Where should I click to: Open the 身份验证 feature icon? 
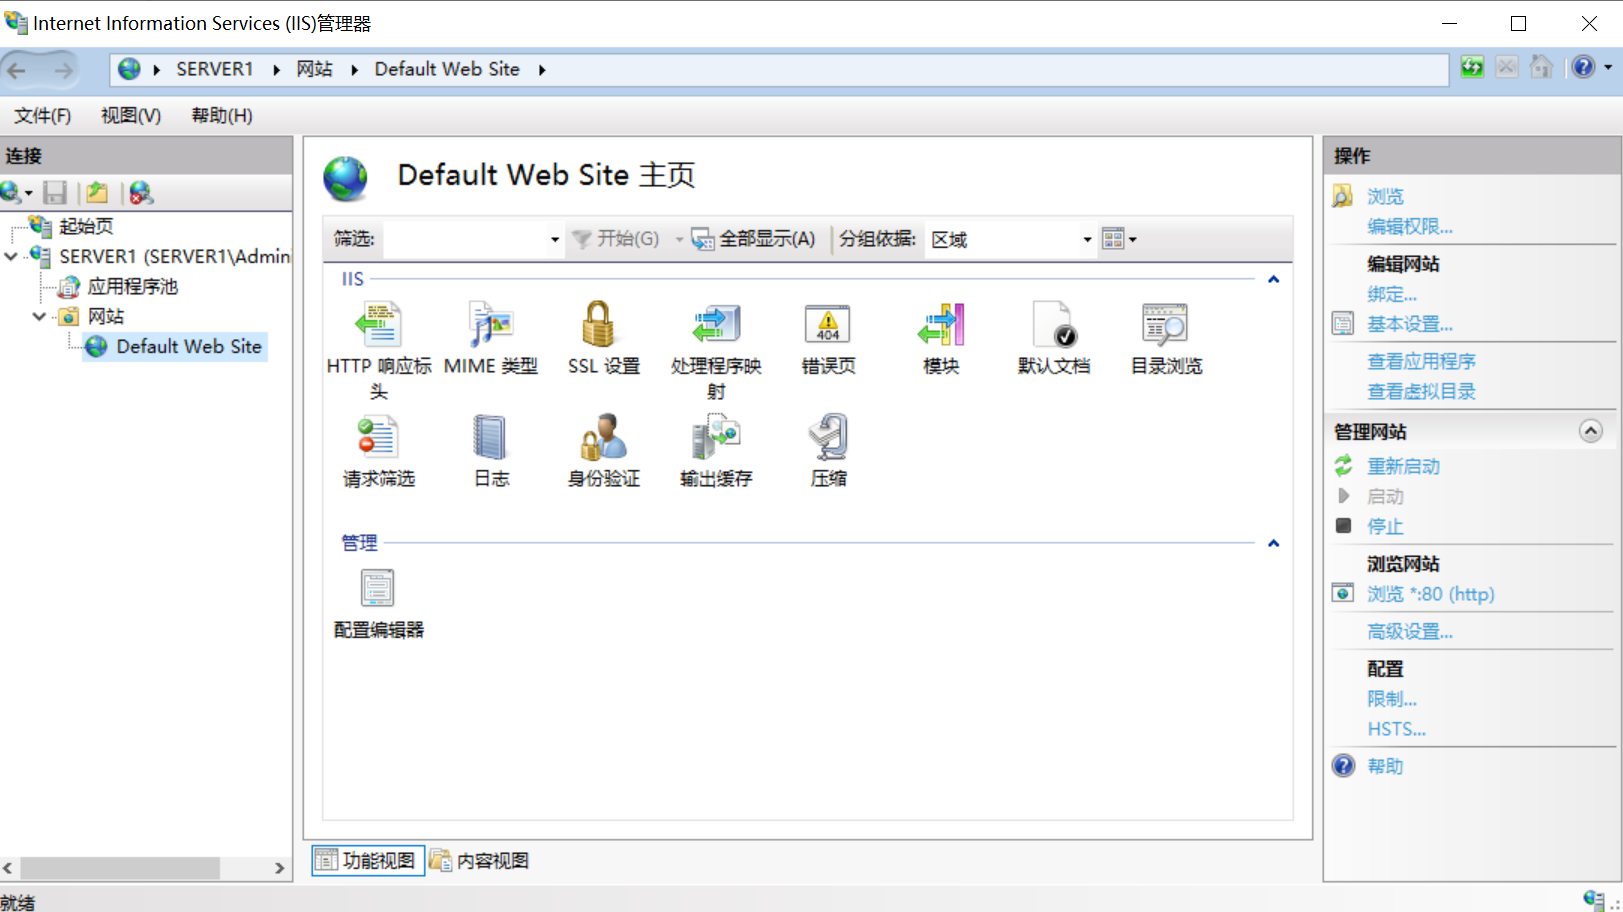[604, 438]
